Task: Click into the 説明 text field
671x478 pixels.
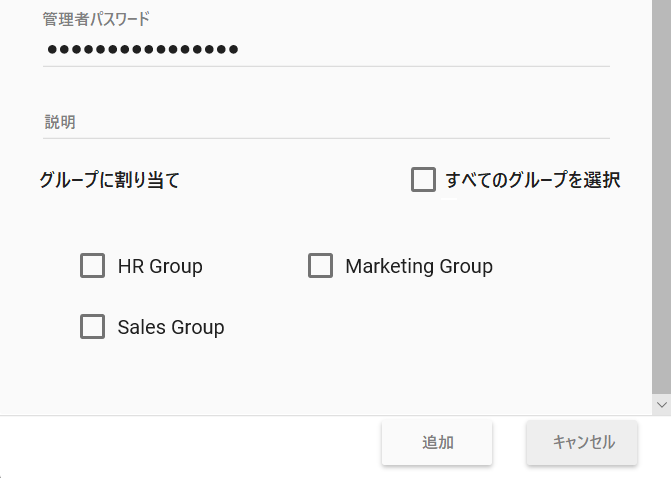Action: point(326,123)
